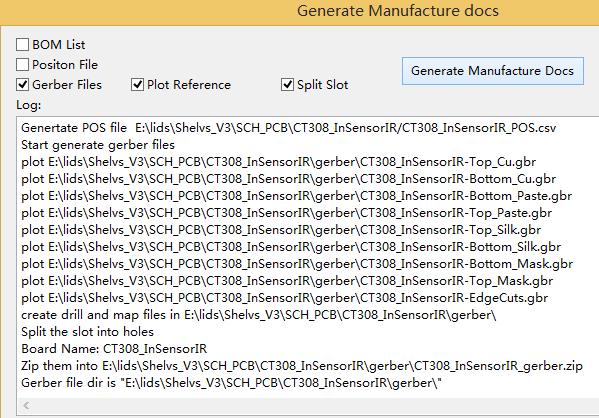Click the 'Split the slot into holes' line

pyautogui.click(x=87, y=332)
